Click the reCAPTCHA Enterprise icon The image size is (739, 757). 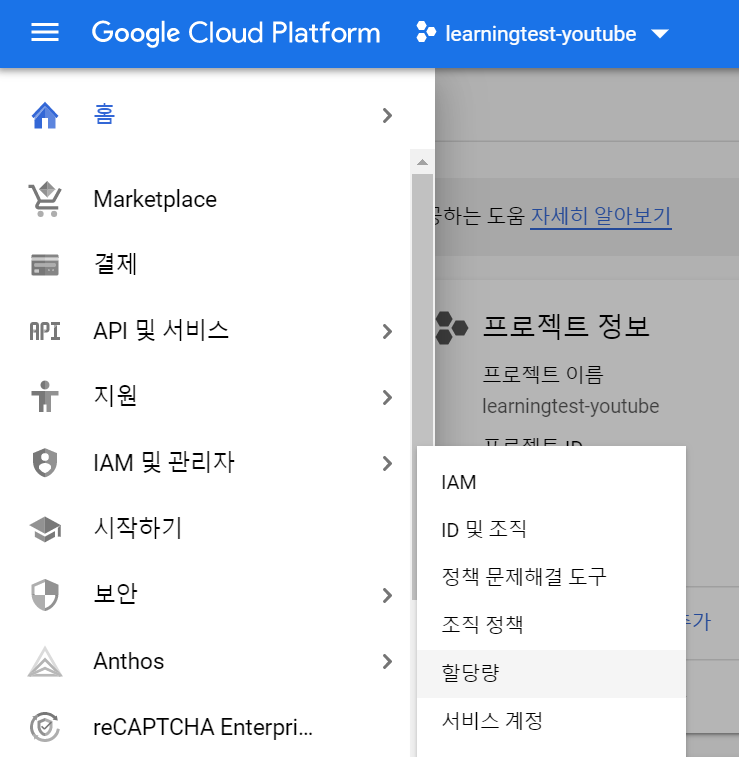(45, 727)
